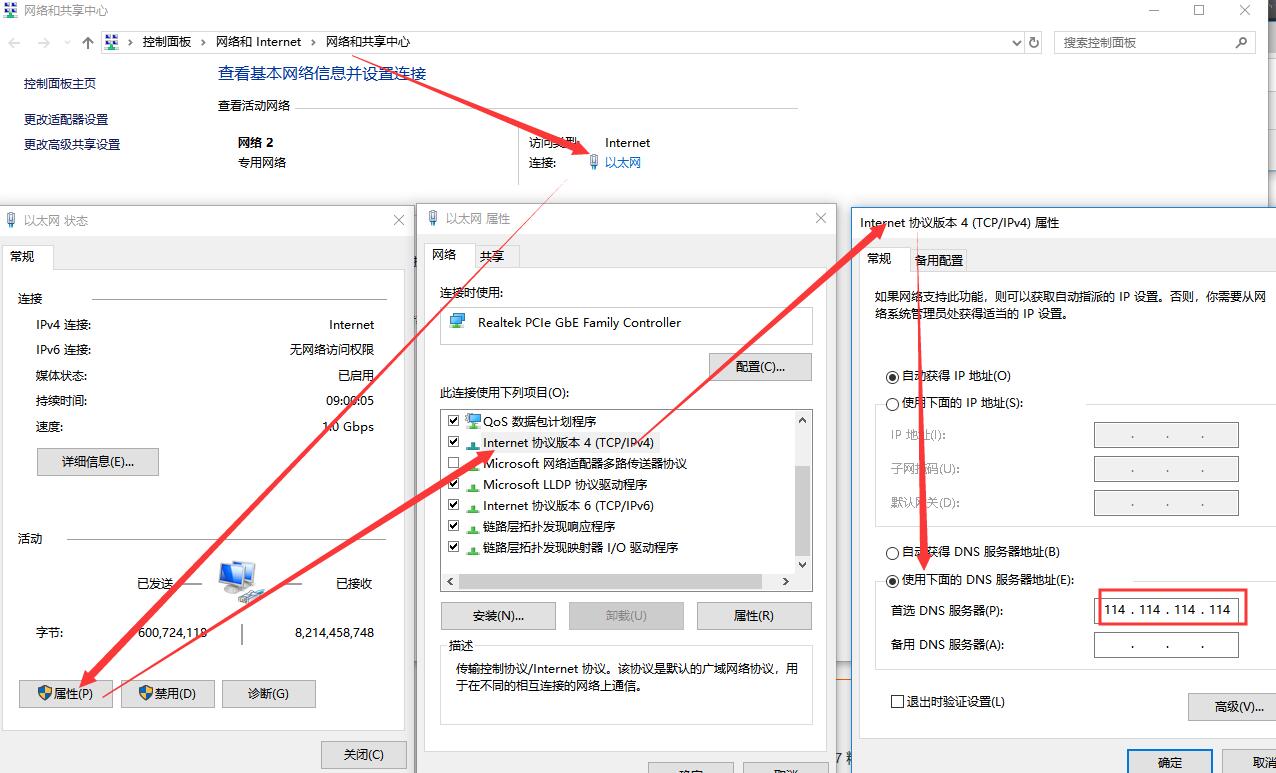Screen dimensions: 1276x773
Task: Click 安装(N)... button
Action: pyautogui.click(x=498, y=615)
